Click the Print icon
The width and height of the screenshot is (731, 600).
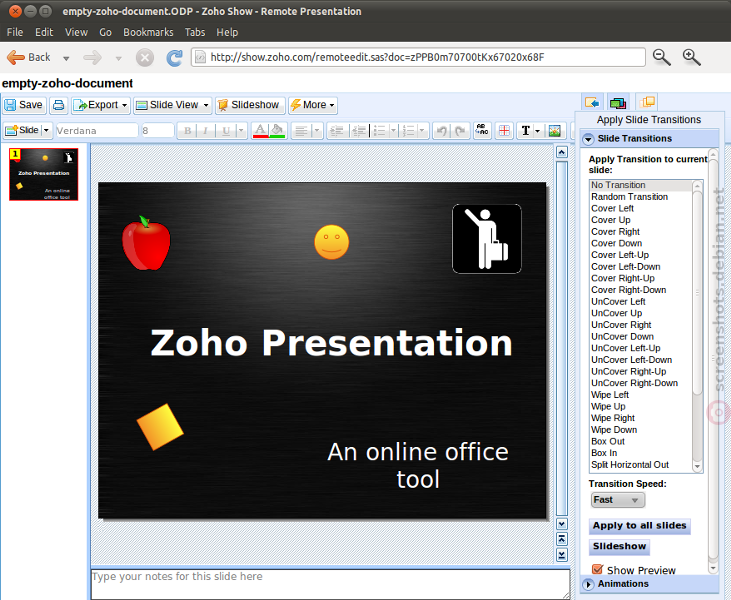coord(59,105)
